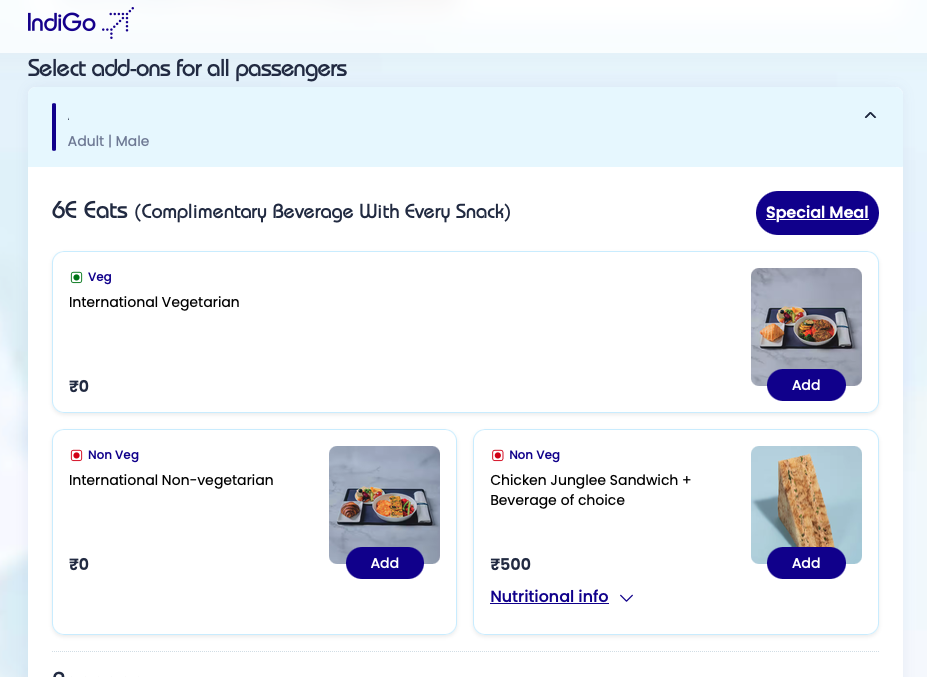Click the ₹500 price on Chicken Junglee Sandwich
The image size is (927, 677).
(510, 564)
